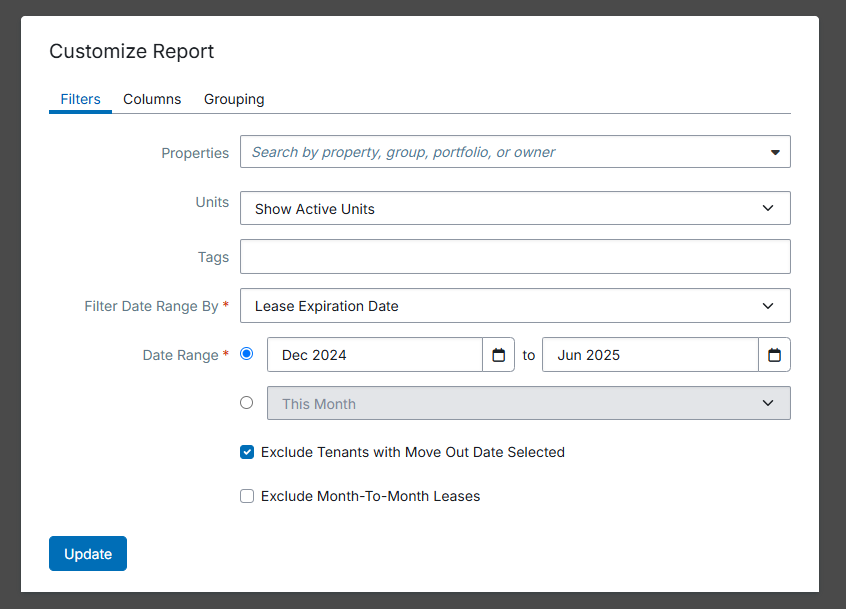
Task: Uncheck Exclude Tenants with Move Out Date
Action: pos(247,452)
